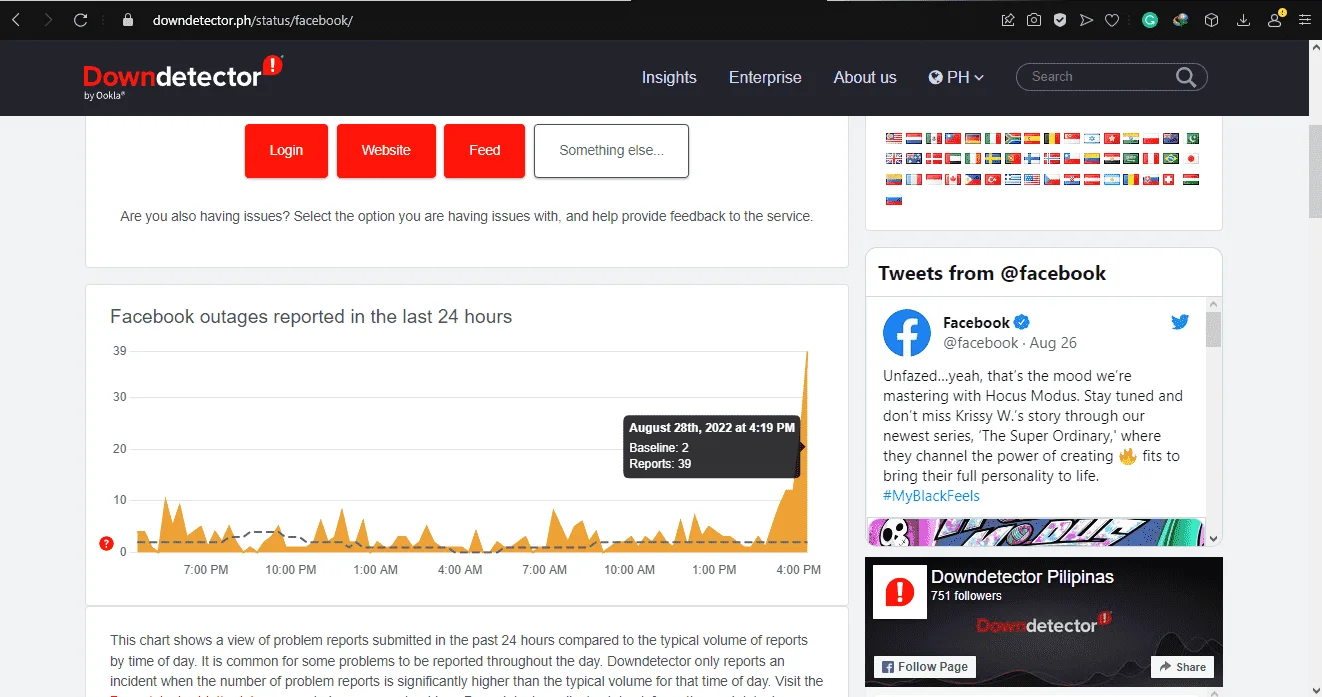
Task: Click the Downdetector logo
Action: point(183,77)
